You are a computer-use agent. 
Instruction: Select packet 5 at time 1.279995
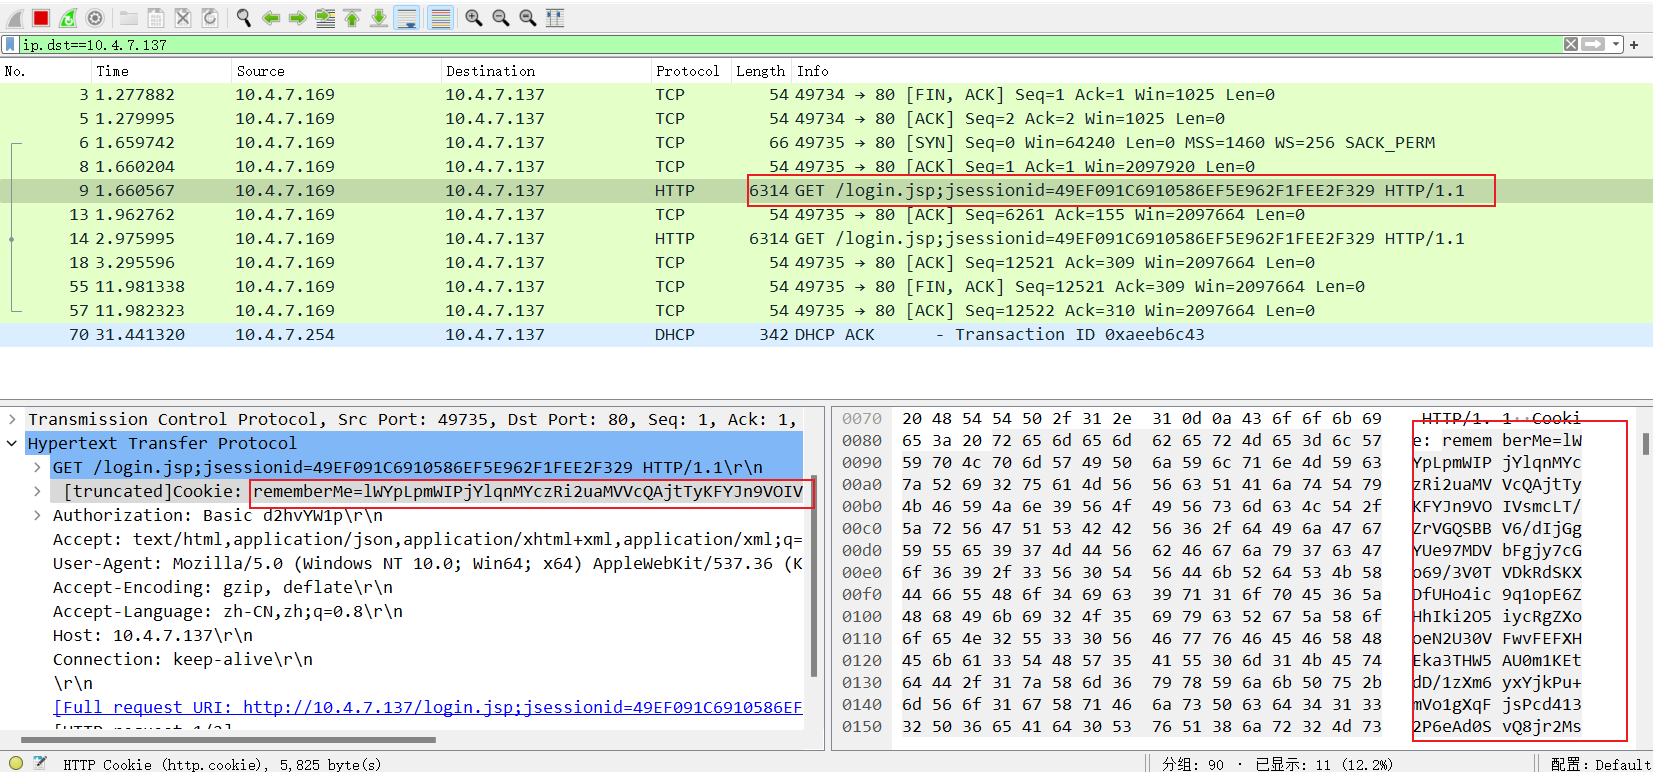tap(826, 119)
